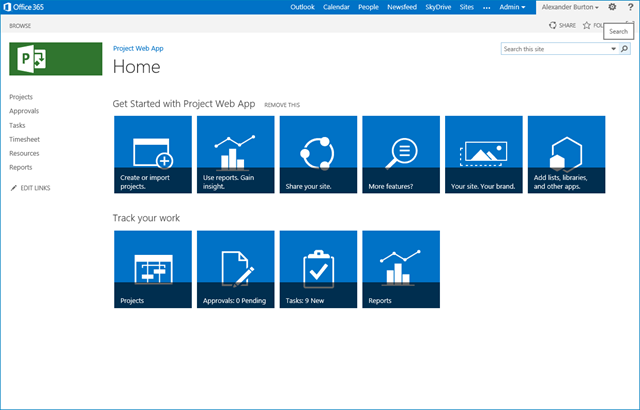Go to Sites in the top bar

[467, 7]
